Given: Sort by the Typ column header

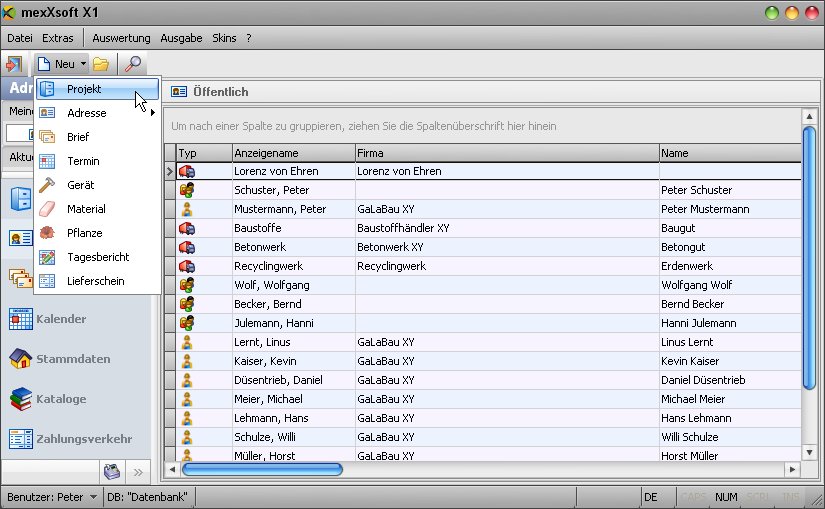Looking at the screenshot, I should [x=204, y=153].
